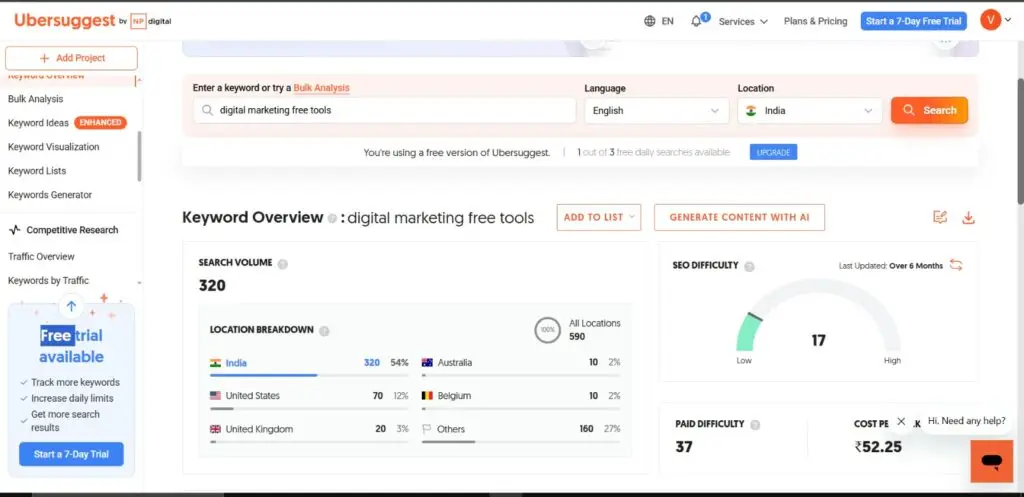Click the paid difficulty value 37
The height and width of the screenshot is (497, 1024).
click(684, 447)
